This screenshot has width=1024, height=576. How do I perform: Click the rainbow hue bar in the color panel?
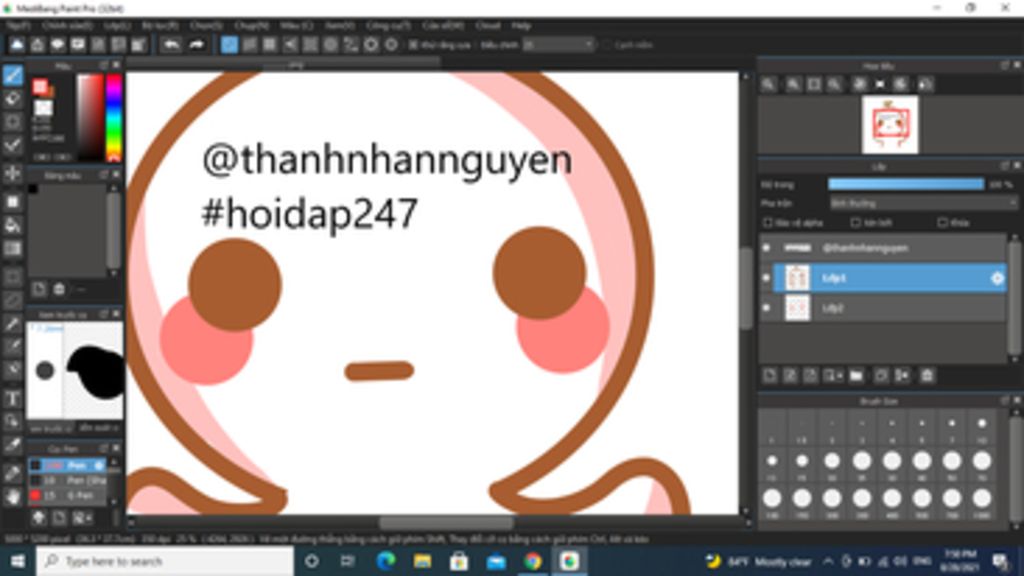click(x=114, y=117)
